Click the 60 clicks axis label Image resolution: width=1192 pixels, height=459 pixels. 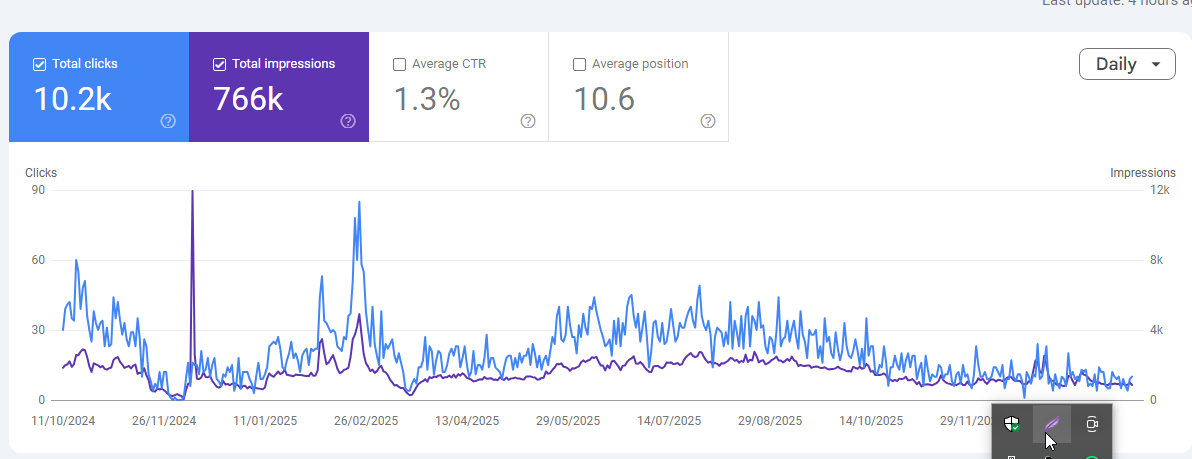(x=37, y=260)
